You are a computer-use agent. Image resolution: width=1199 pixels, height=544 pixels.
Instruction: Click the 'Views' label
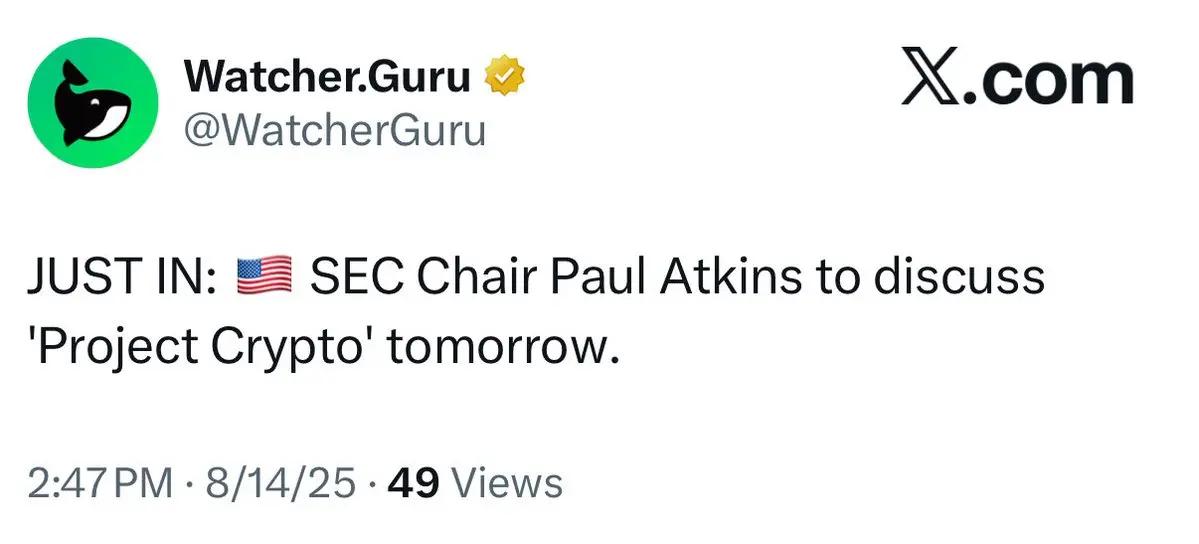click(x=508, y=484)
